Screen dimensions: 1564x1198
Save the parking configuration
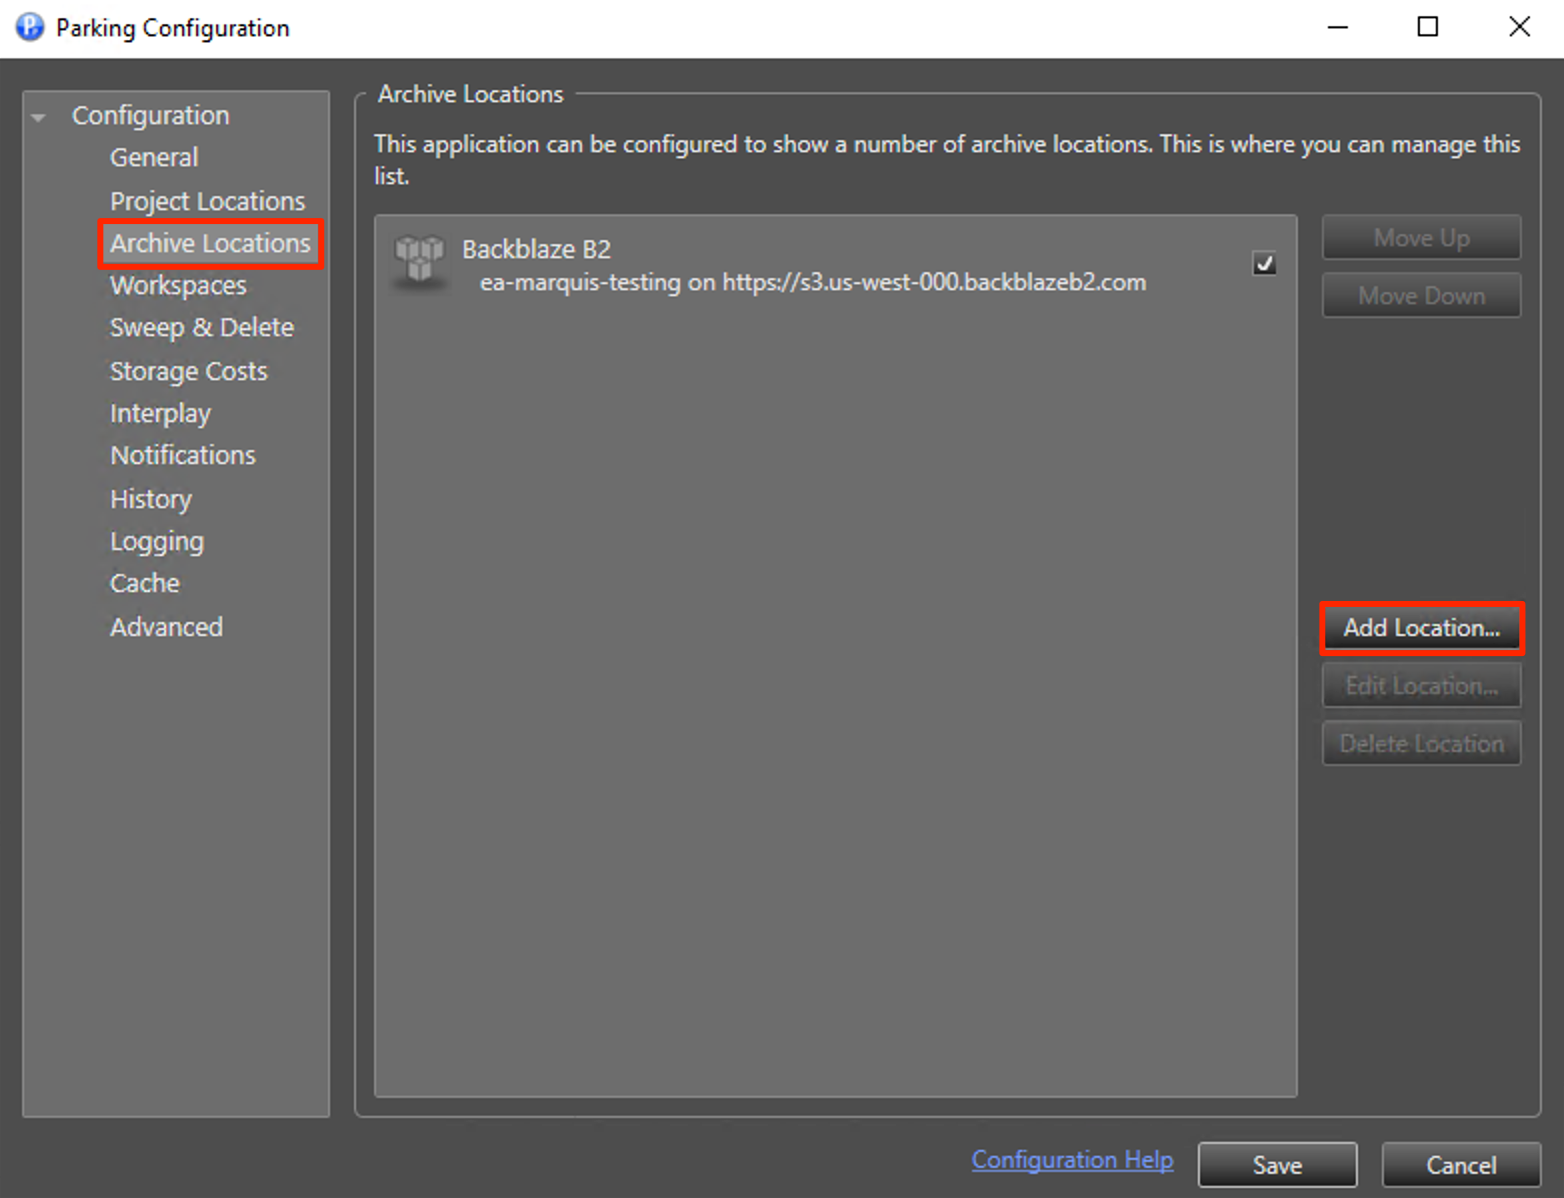pyautogui.click(x=1277, y=1165)
